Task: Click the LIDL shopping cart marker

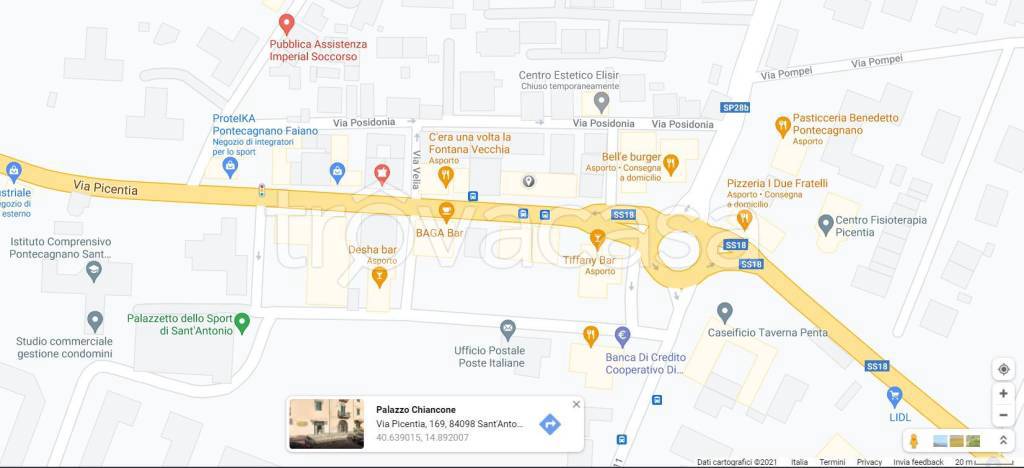Action: click(895, 396)
